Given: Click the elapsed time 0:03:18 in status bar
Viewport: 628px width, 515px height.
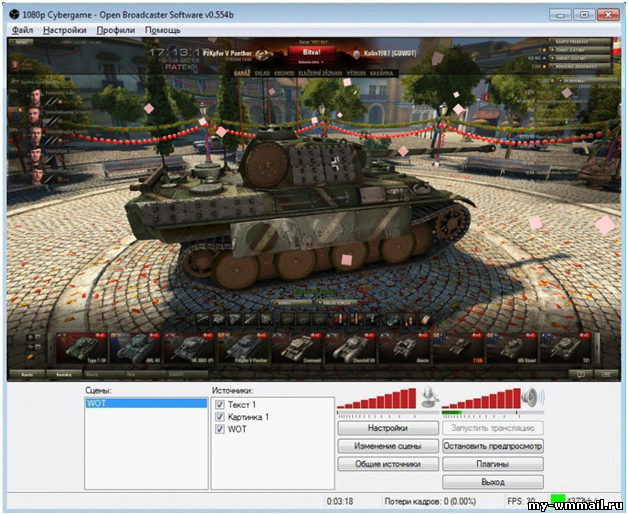Looking at the screenshot, I should [340, 501].
